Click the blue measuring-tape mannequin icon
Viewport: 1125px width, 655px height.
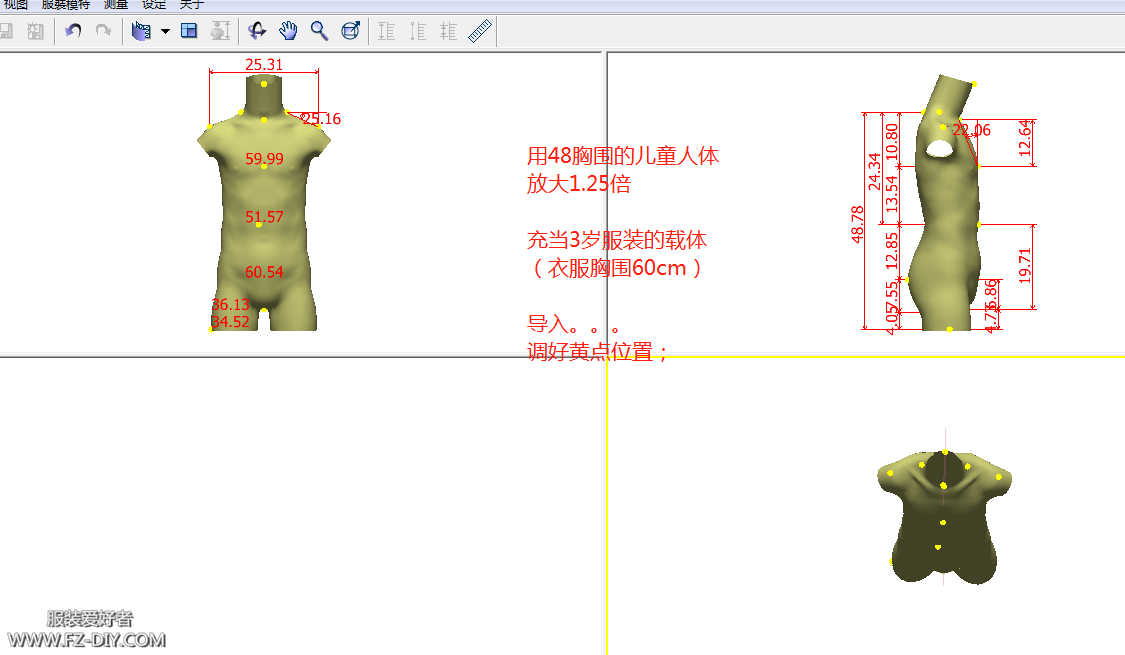tap(141, 31)
